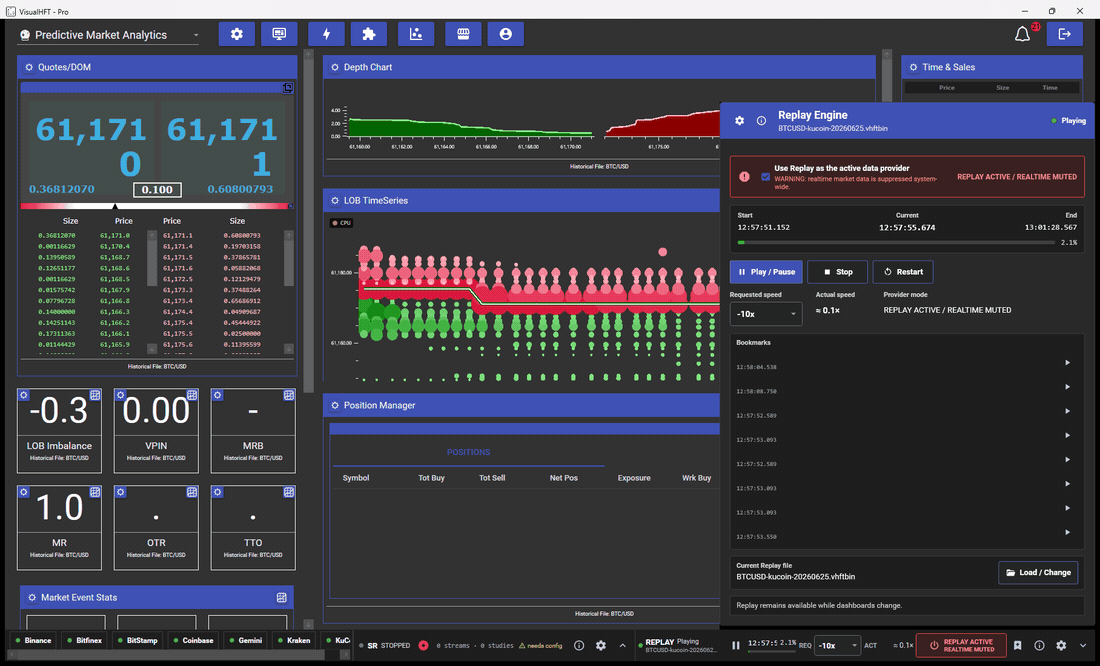Viewport: 1100px width, 666px height.
Task: Open Position Manager settings gear
Action: tap(335, 406)
